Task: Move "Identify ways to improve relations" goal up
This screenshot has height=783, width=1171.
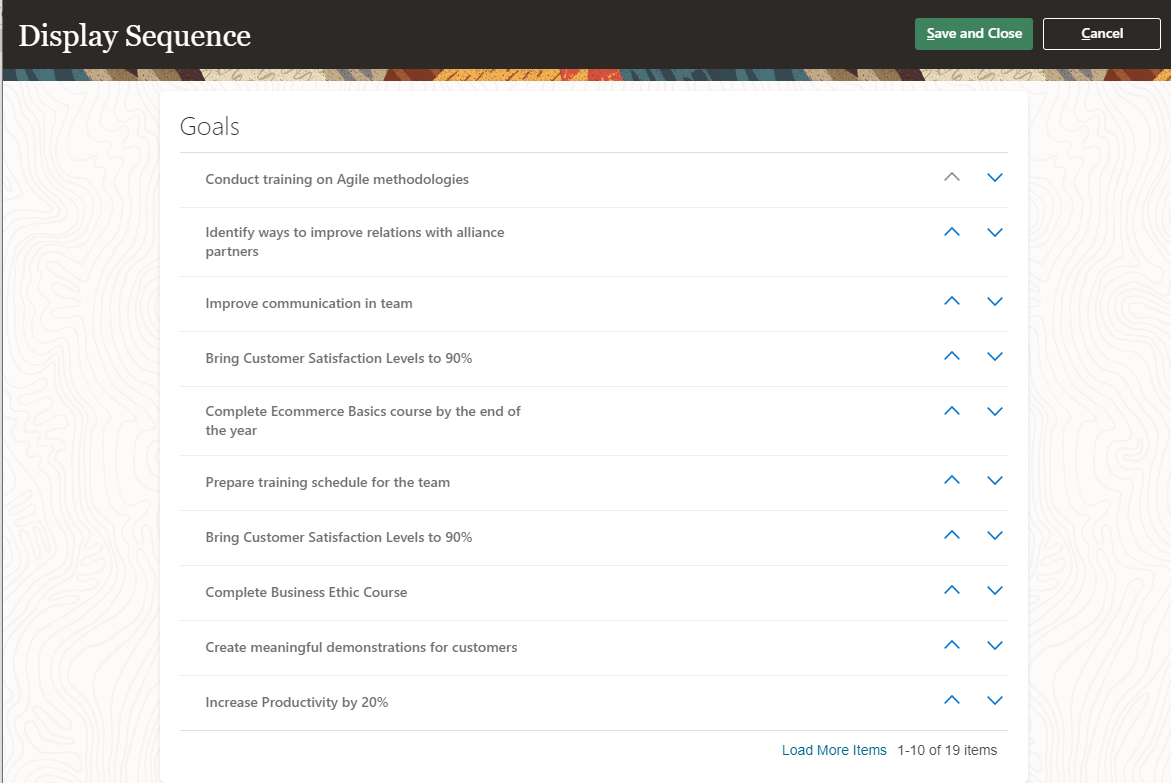Action: 952,232
